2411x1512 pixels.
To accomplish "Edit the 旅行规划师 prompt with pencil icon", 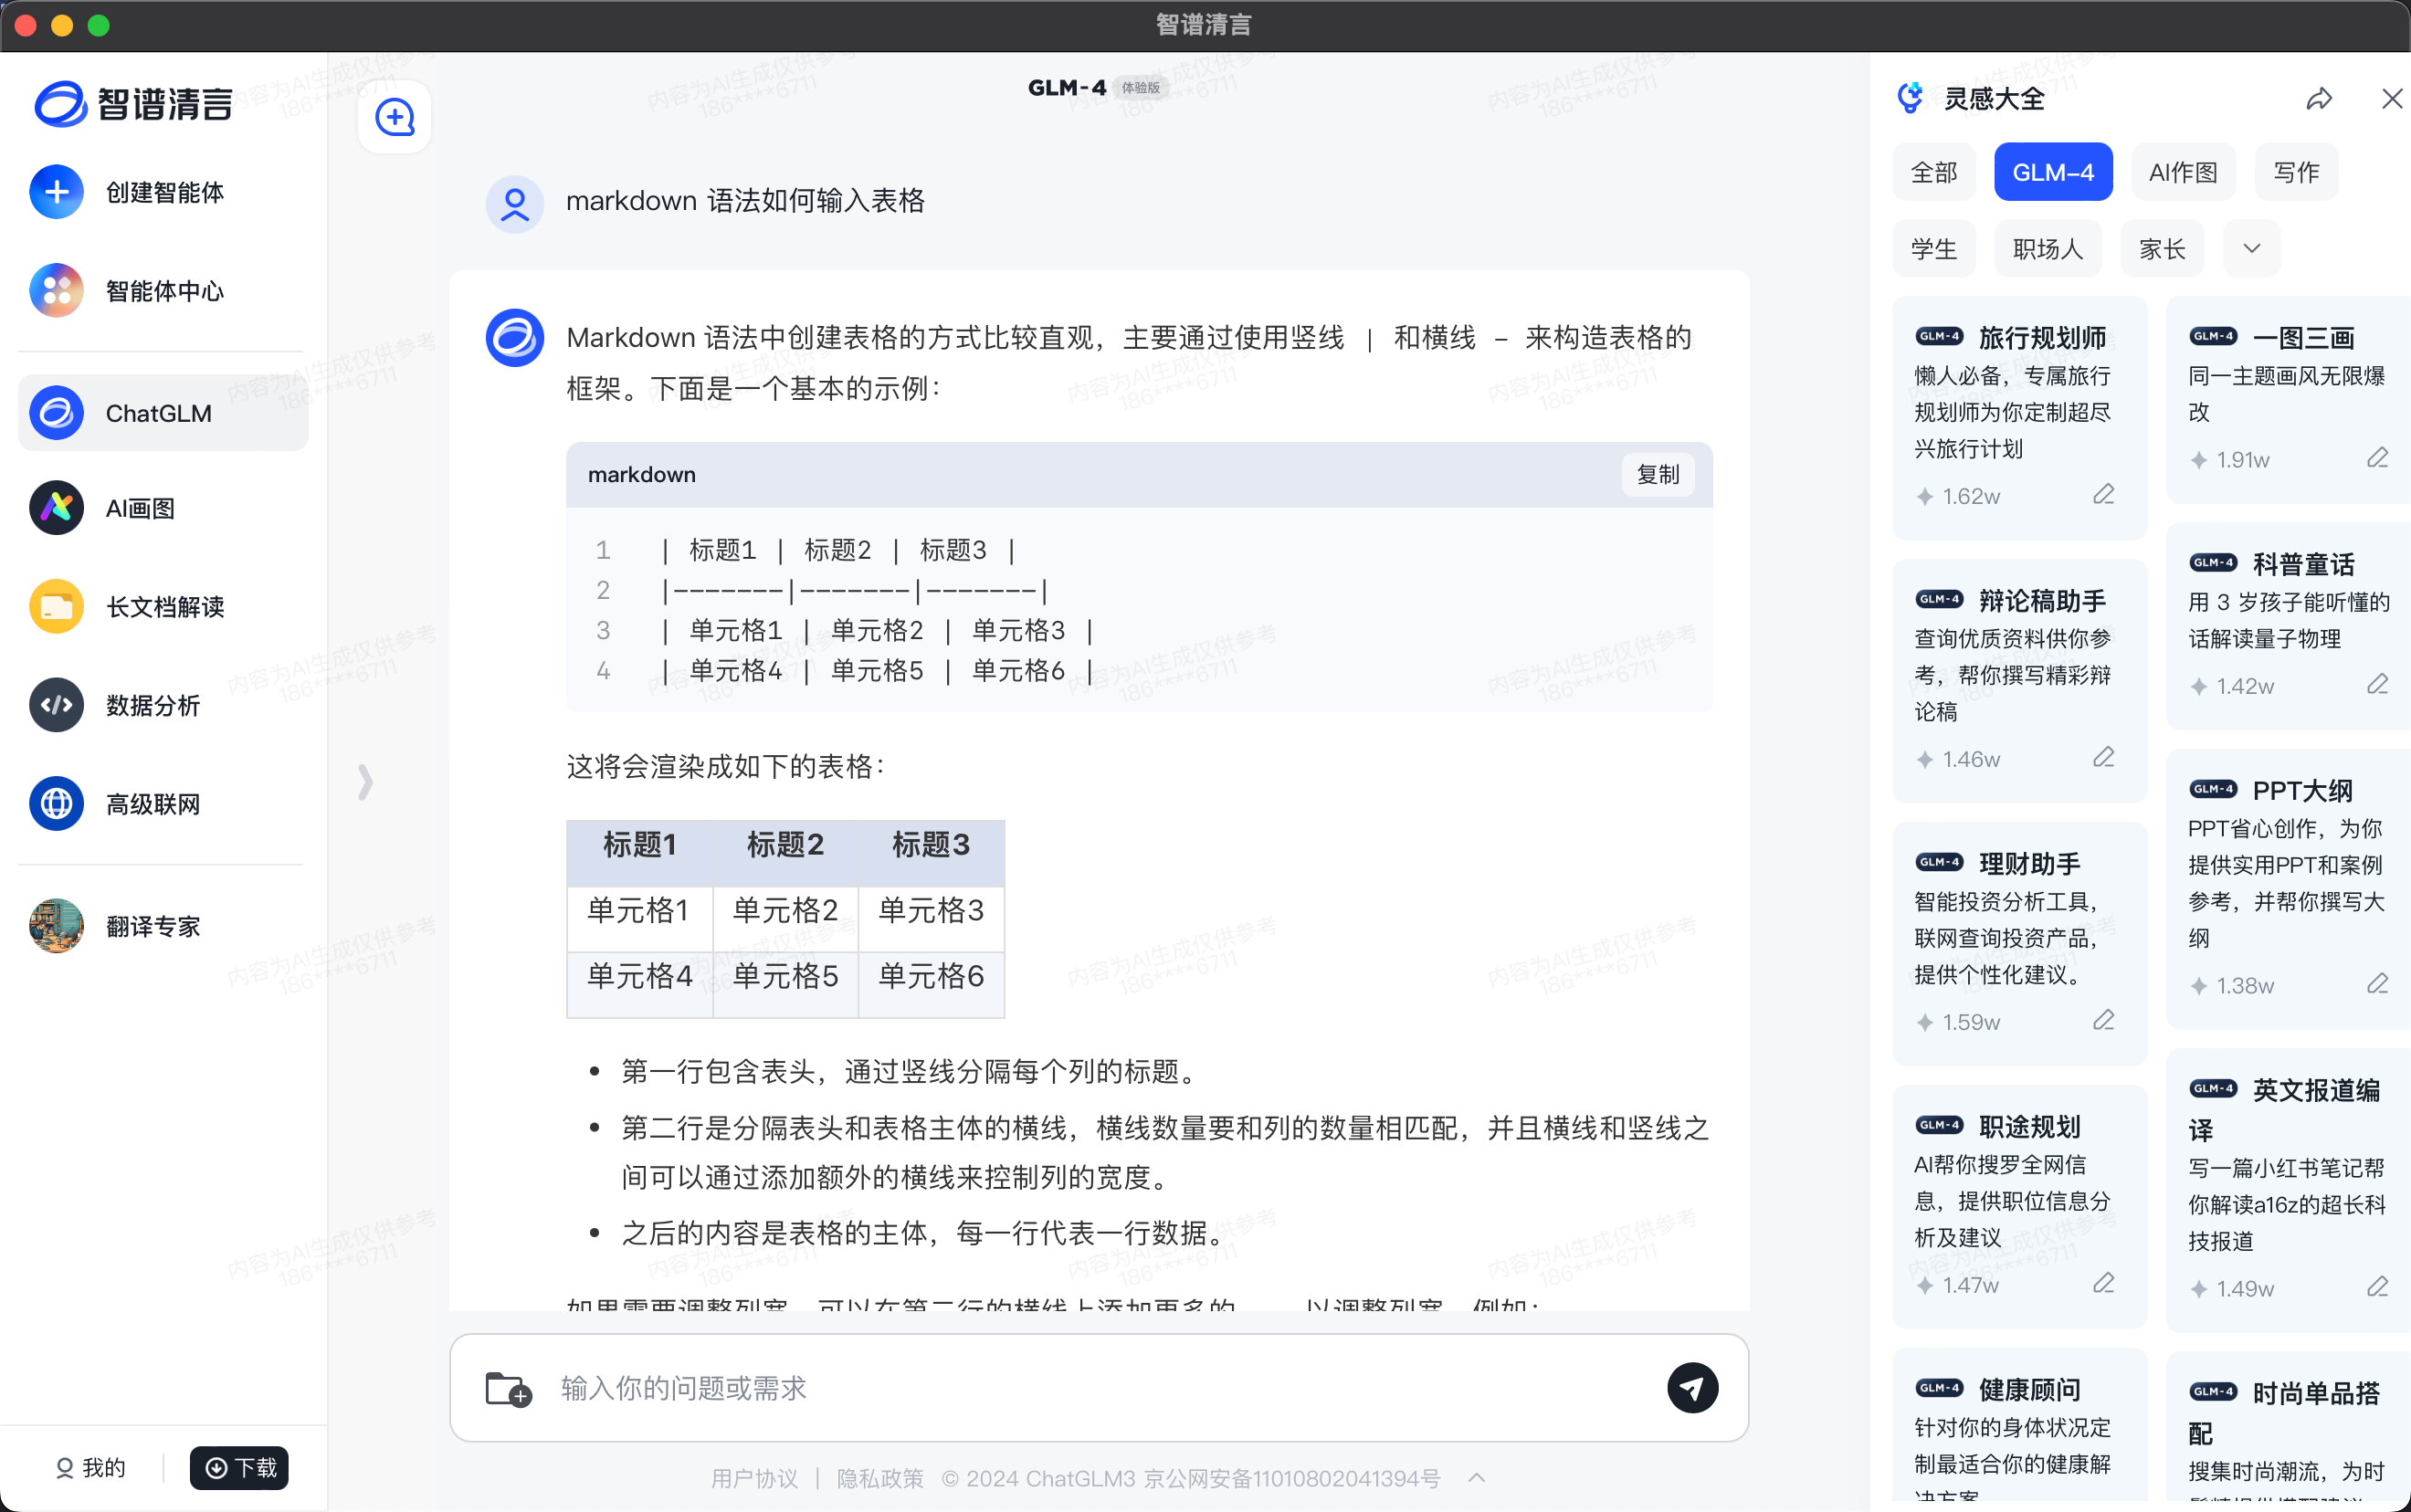I will click(x=2104, y=494).
